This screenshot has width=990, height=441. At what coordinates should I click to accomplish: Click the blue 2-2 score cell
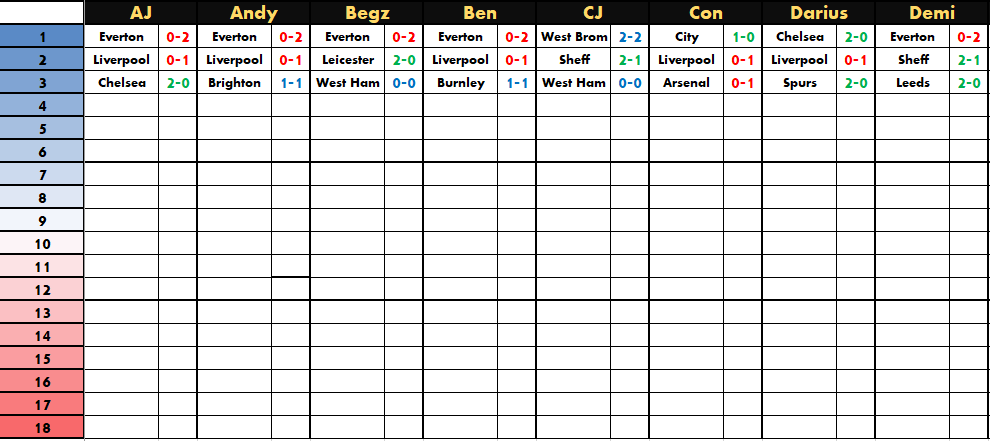tap(630, 37)
